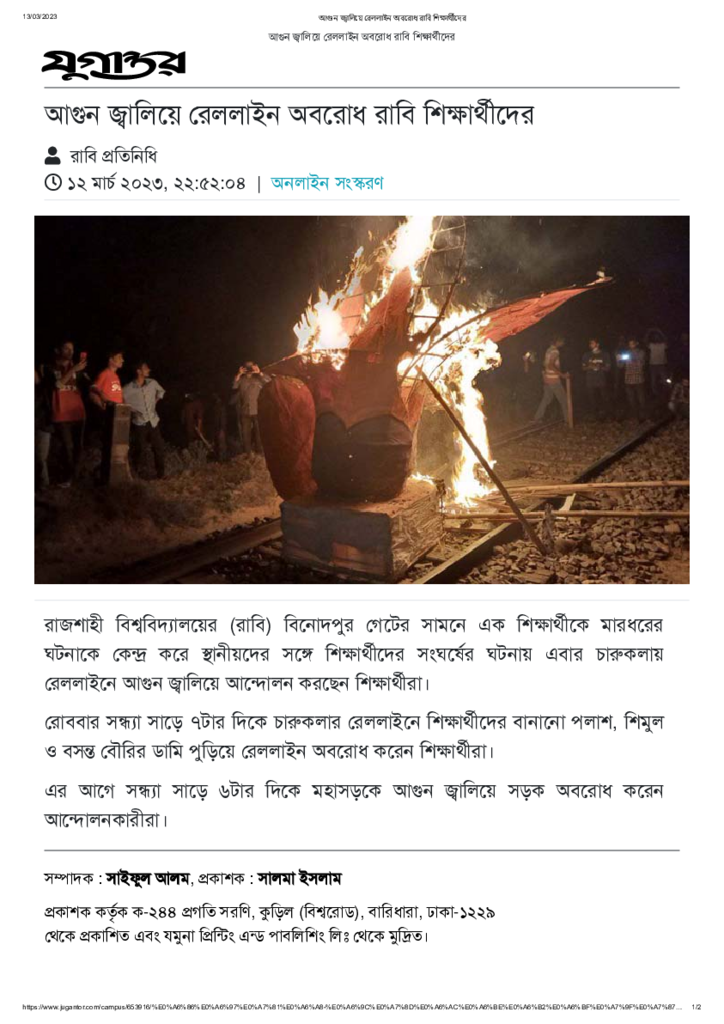Click the article headline text
The width and height of the screenshot is (724, 1024).
coord(289,115)
